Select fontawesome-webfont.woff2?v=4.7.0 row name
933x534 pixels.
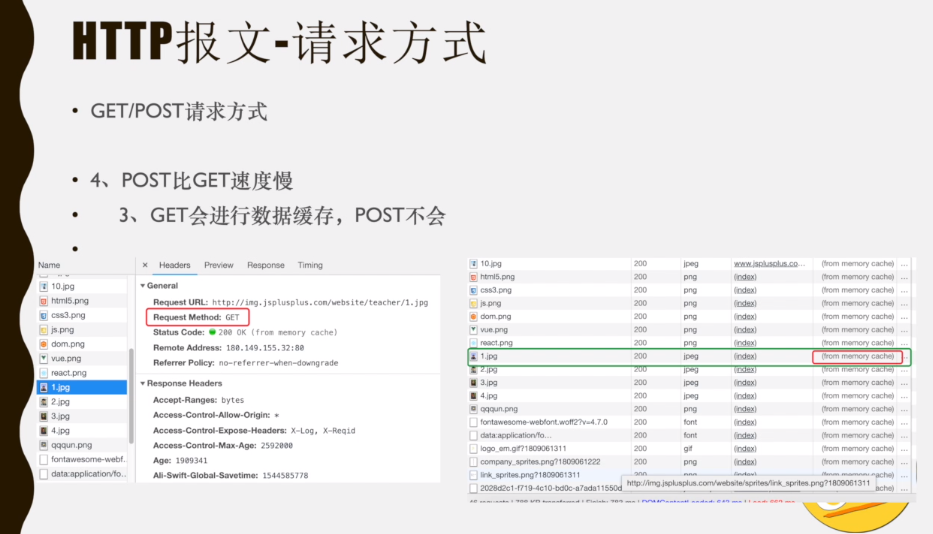tap(544, 422)
